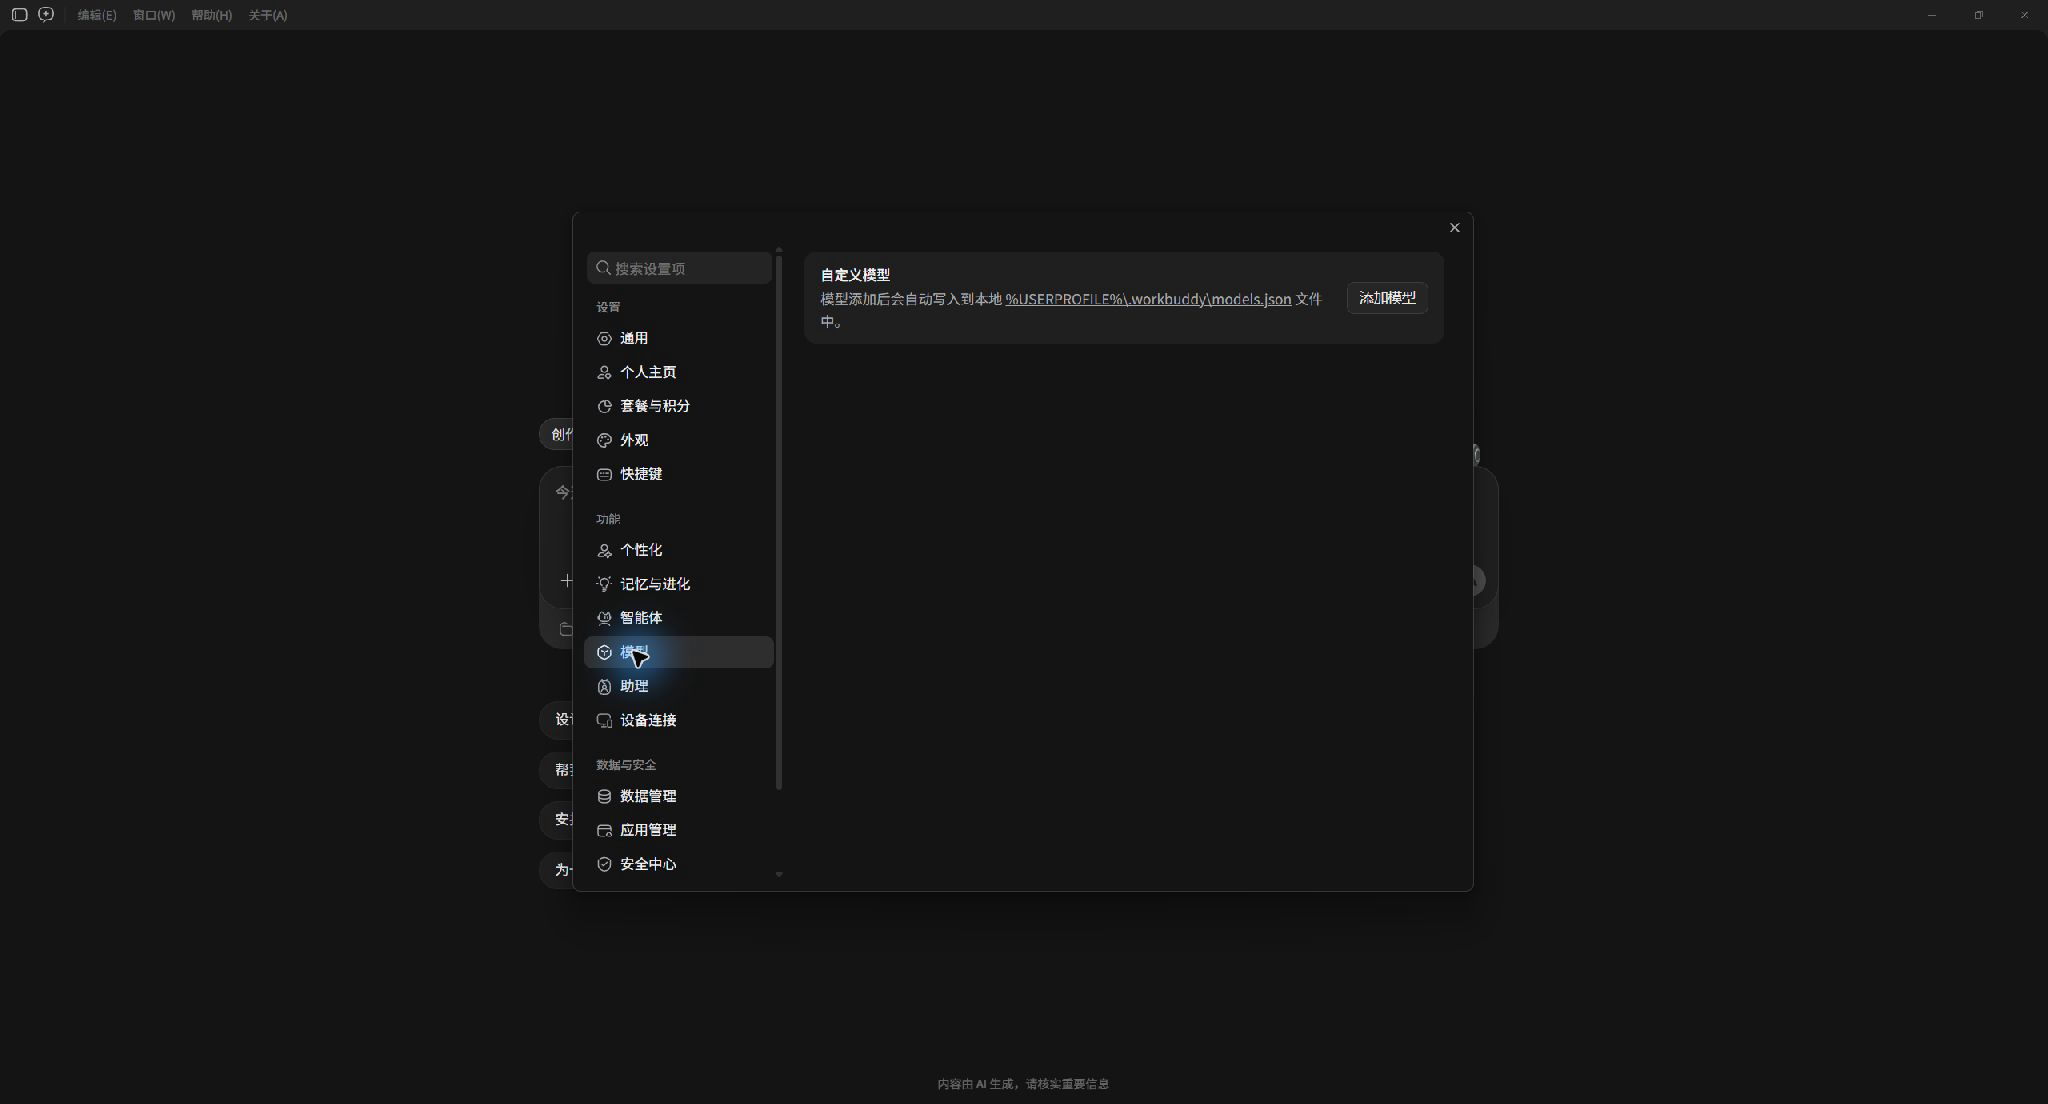This screenshot has height=1104, width=2048.
Task: Select 安全中心 shield icon
Action: tap(604, 864)
